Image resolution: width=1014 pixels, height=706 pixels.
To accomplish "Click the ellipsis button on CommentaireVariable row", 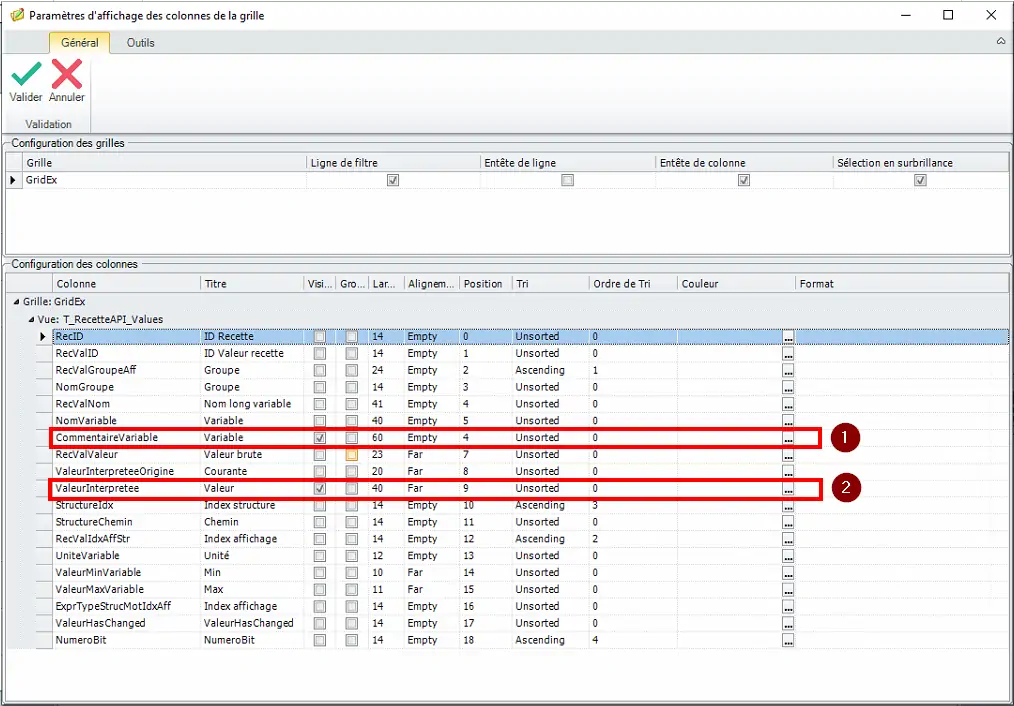I will (788, 438).
